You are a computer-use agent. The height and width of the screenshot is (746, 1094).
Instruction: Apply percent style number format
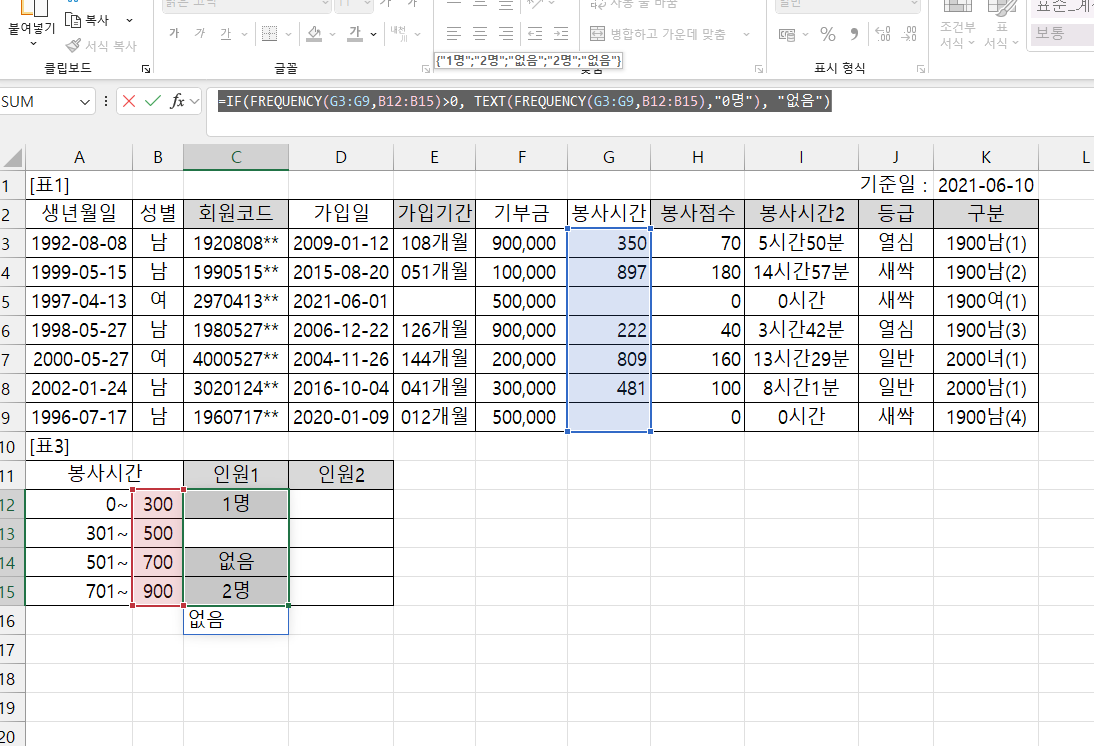point(827,34)
